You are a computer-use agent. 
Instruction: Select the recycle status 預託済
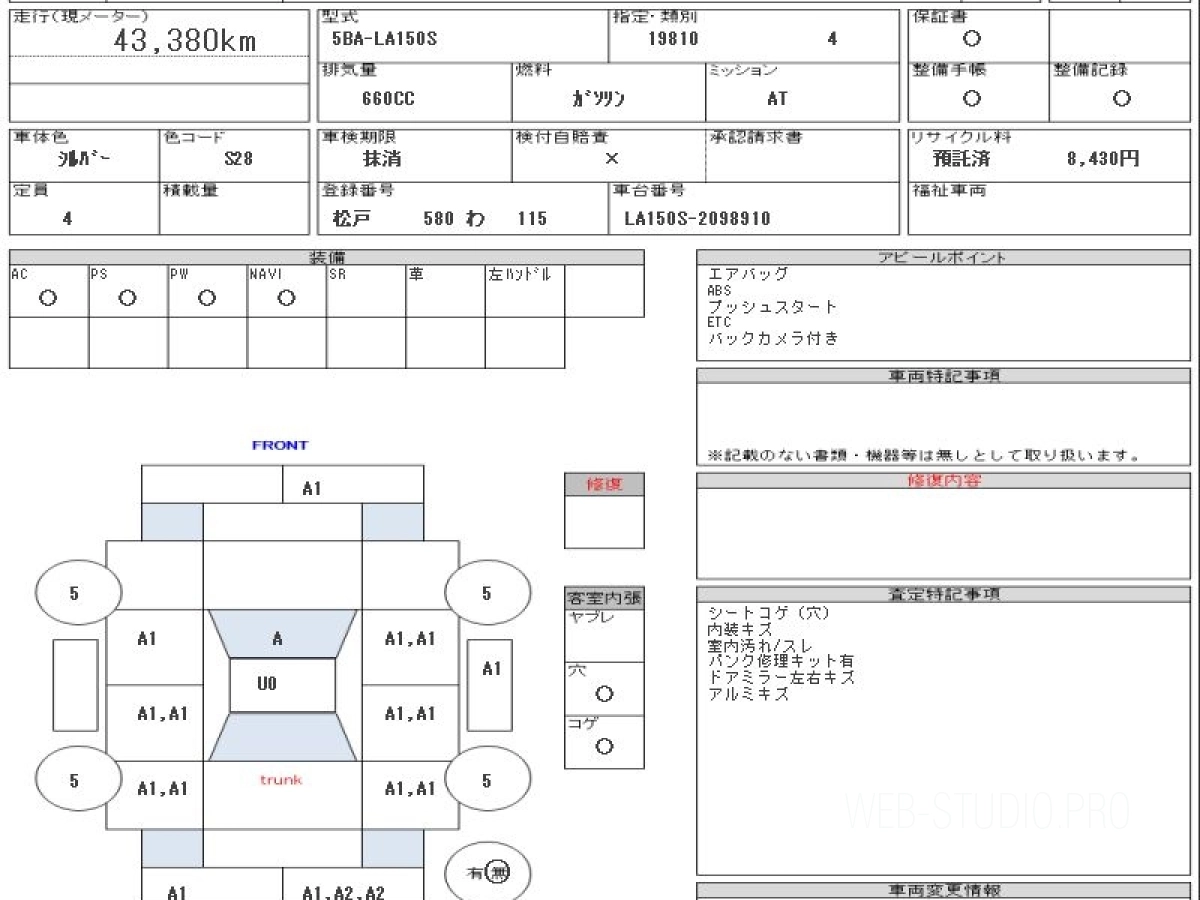click(962, 158)
